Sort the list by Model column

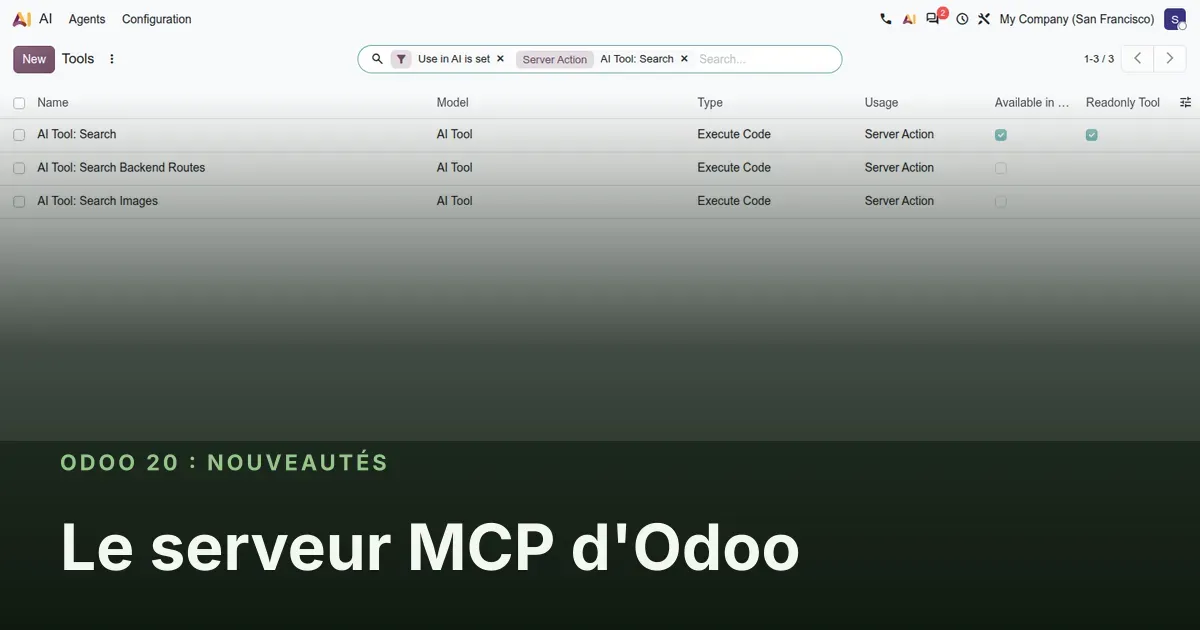(453, 102)
